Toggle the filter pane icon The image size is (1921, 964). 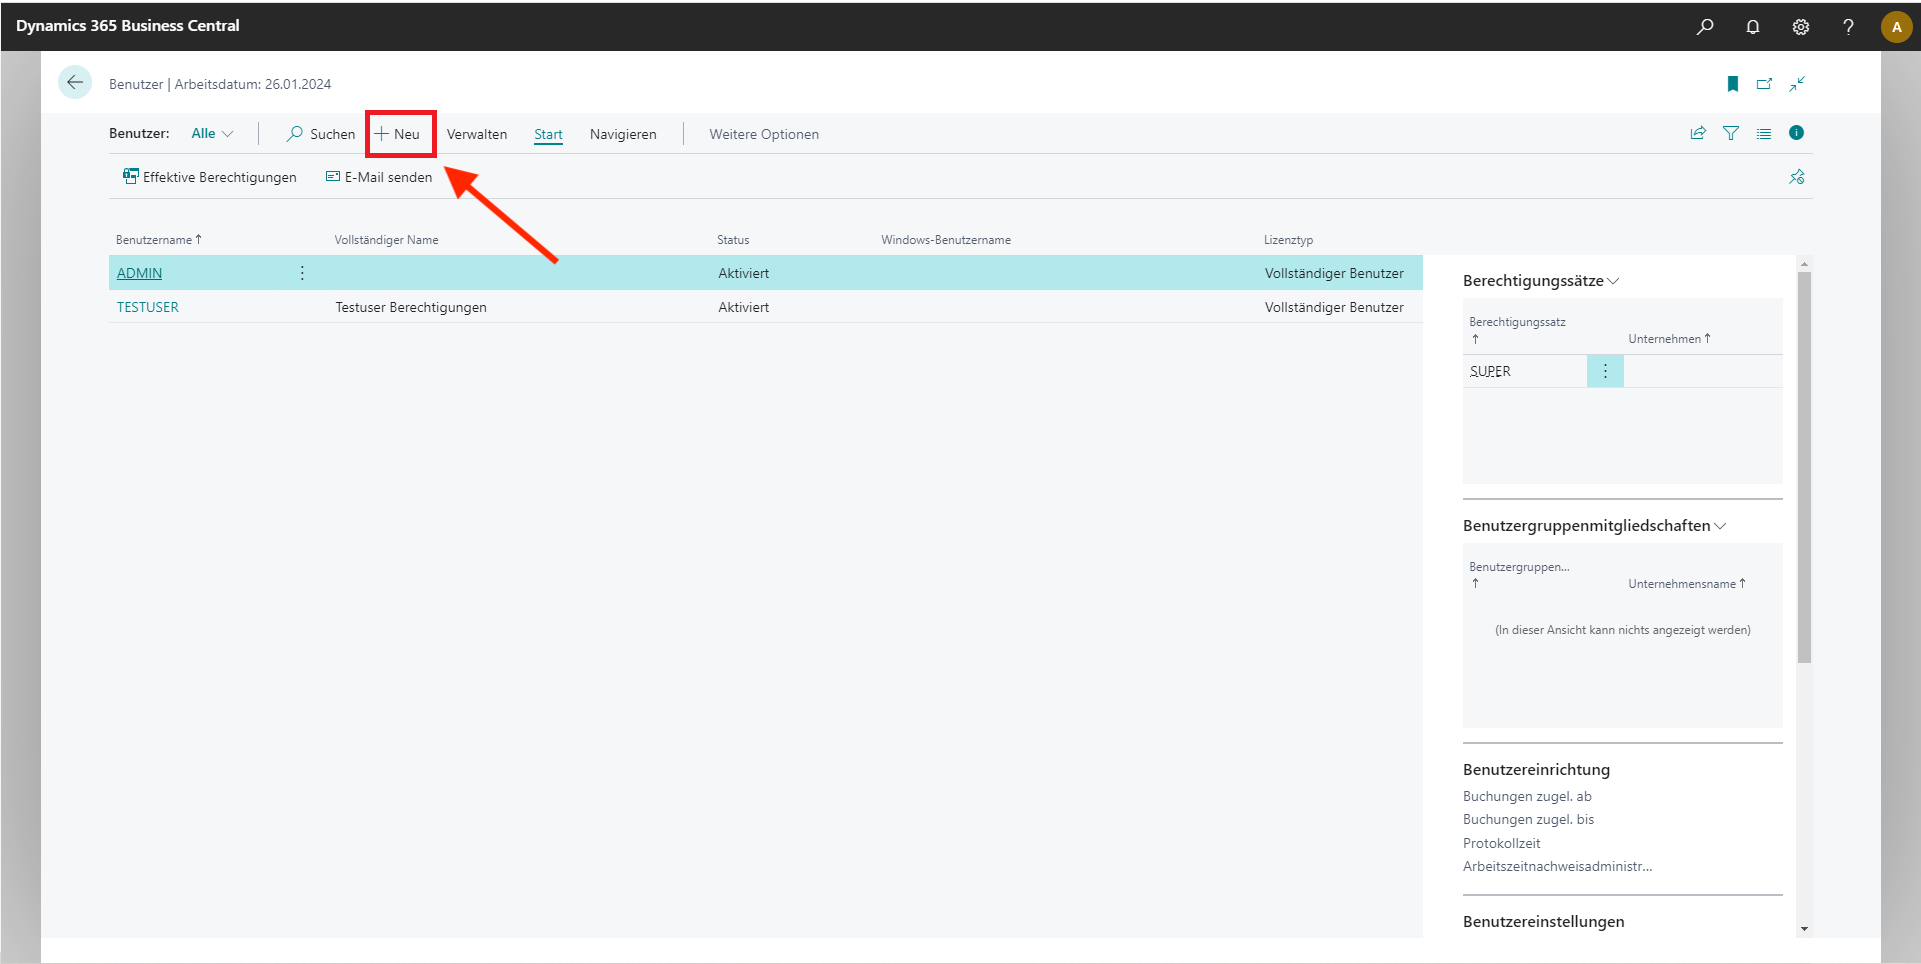point(1731,133)
